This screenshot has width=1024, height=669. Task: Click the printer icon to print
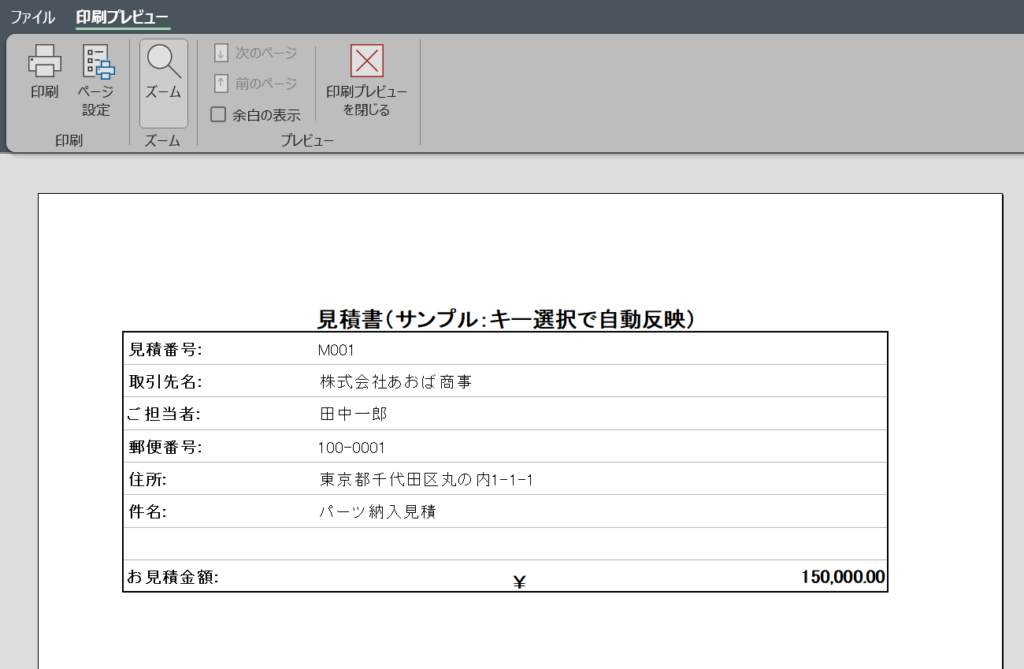pos(44,62)
